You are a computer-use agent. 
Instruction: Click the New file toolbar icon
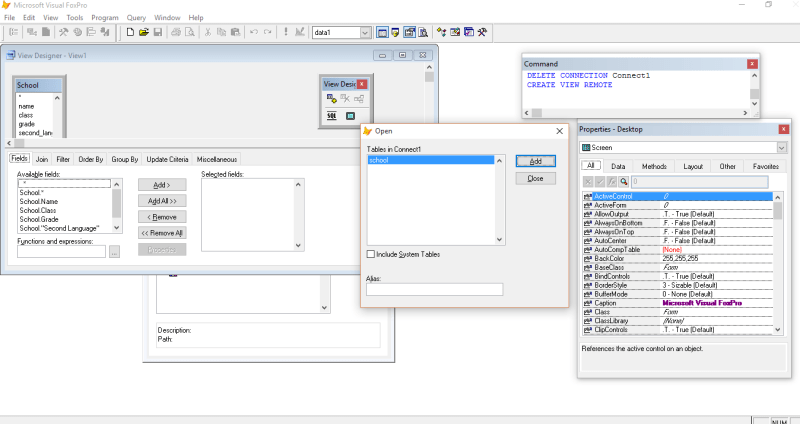[x=130, y=32]
